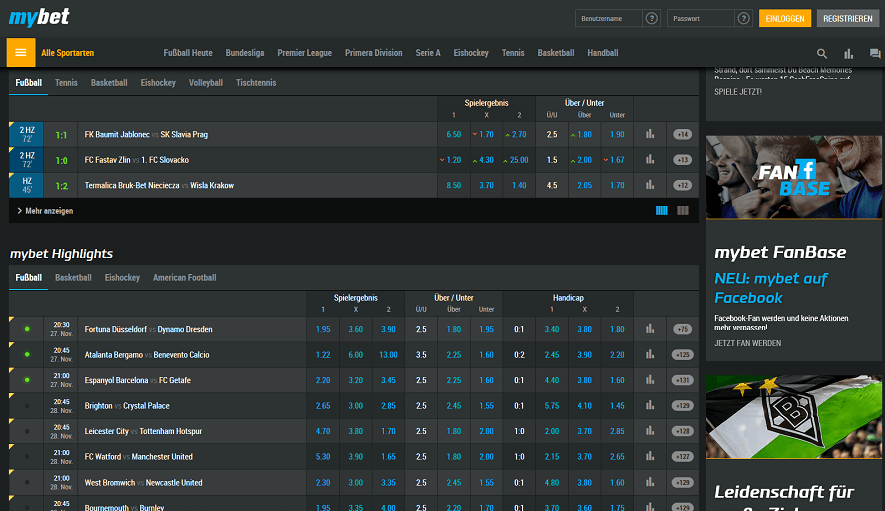Open the statistics bar chart icon in header

pyautogui.click(x=848, y=54)
